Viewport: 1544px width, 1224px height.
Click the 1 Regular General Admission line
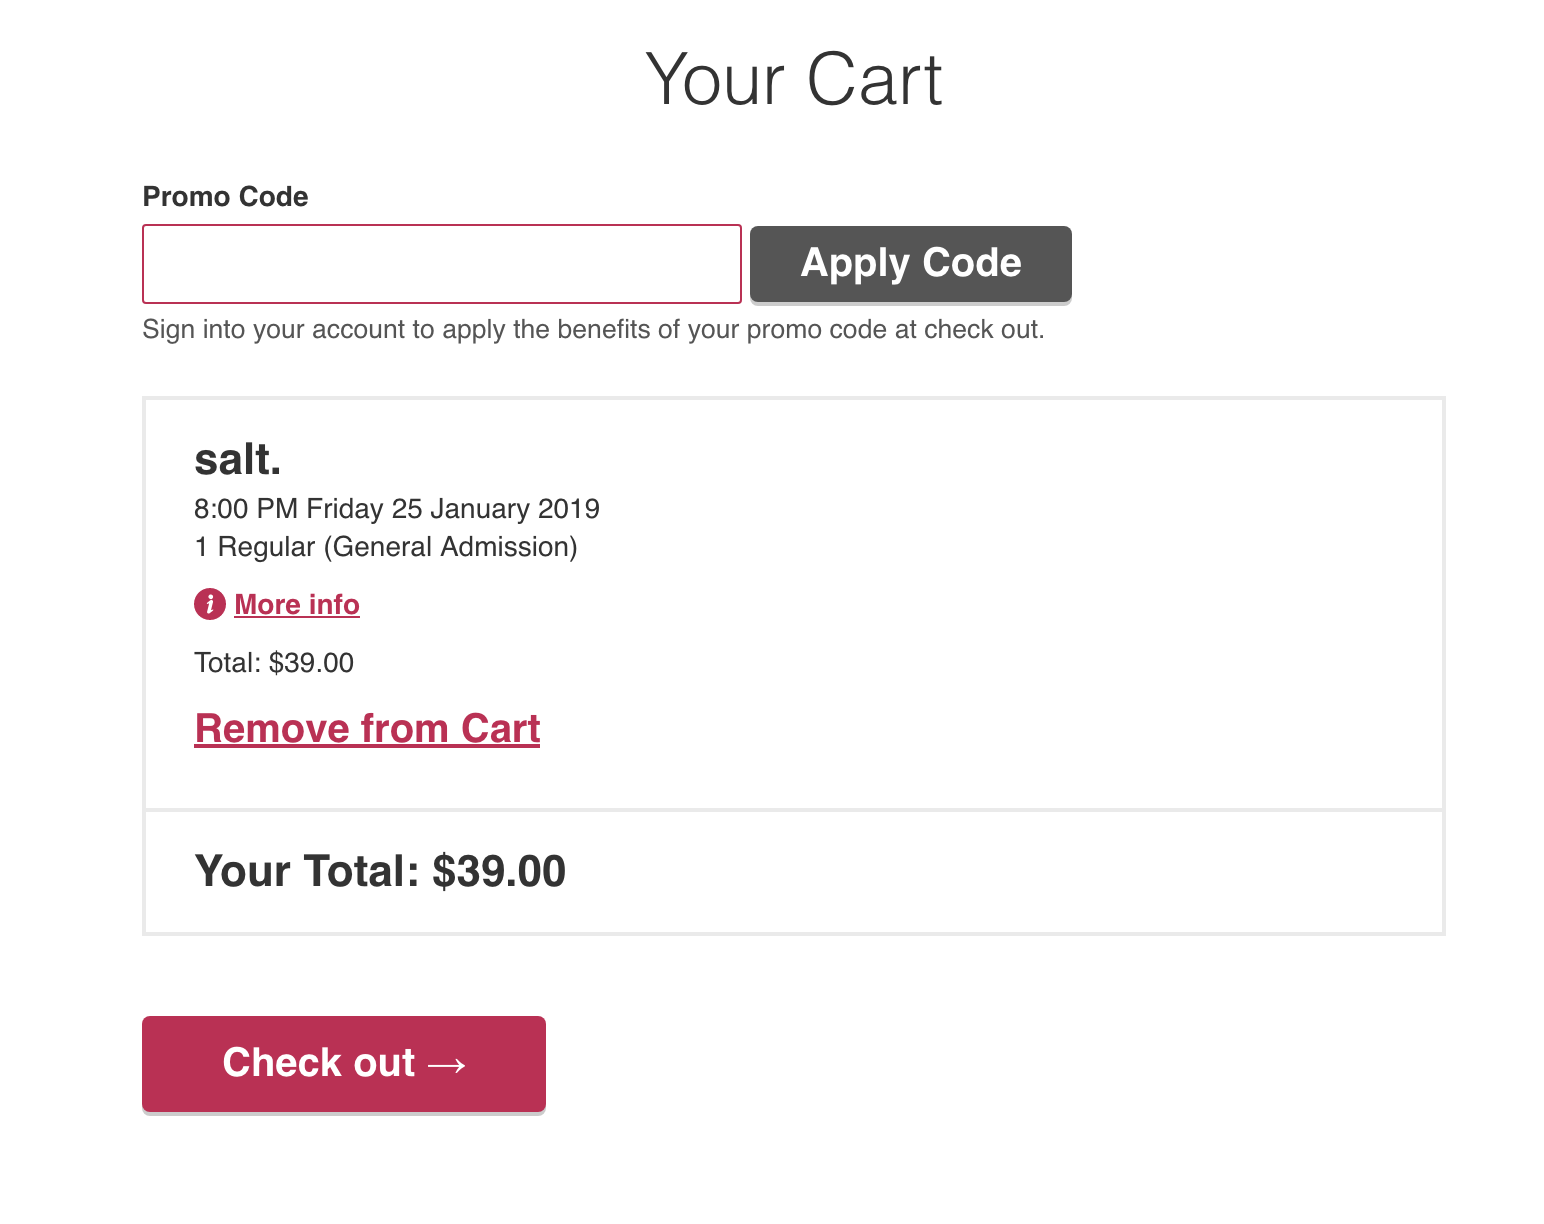pos(385,547)
